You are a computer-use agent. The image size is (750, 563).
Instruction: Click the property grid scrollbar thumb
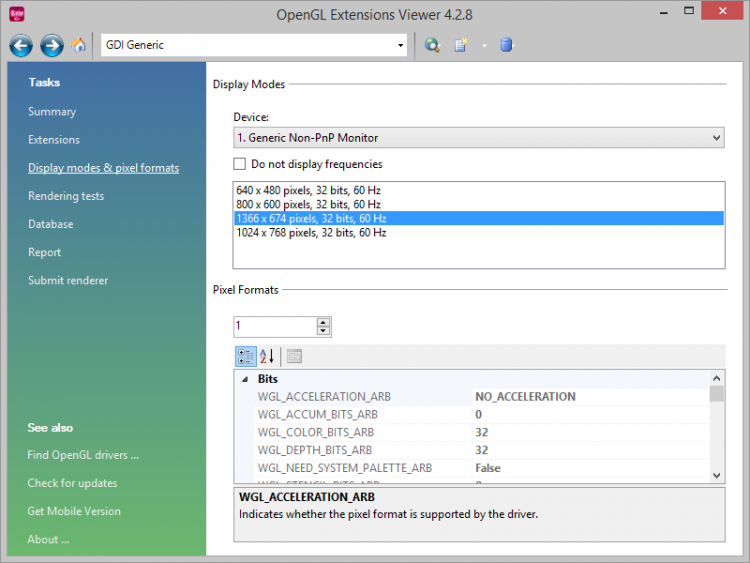[x=717, y=394]
